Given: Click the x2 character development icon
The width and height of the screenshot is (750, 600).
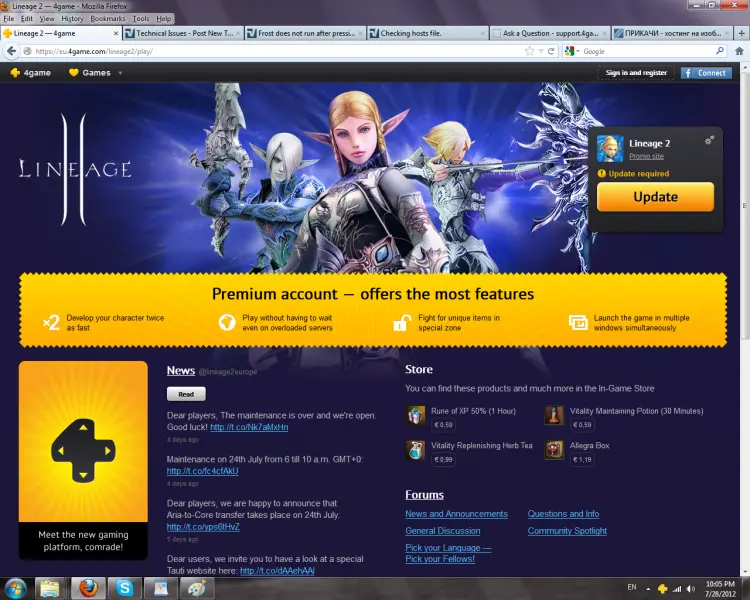Looking at the screenshot, I should [x=52, y=322].
